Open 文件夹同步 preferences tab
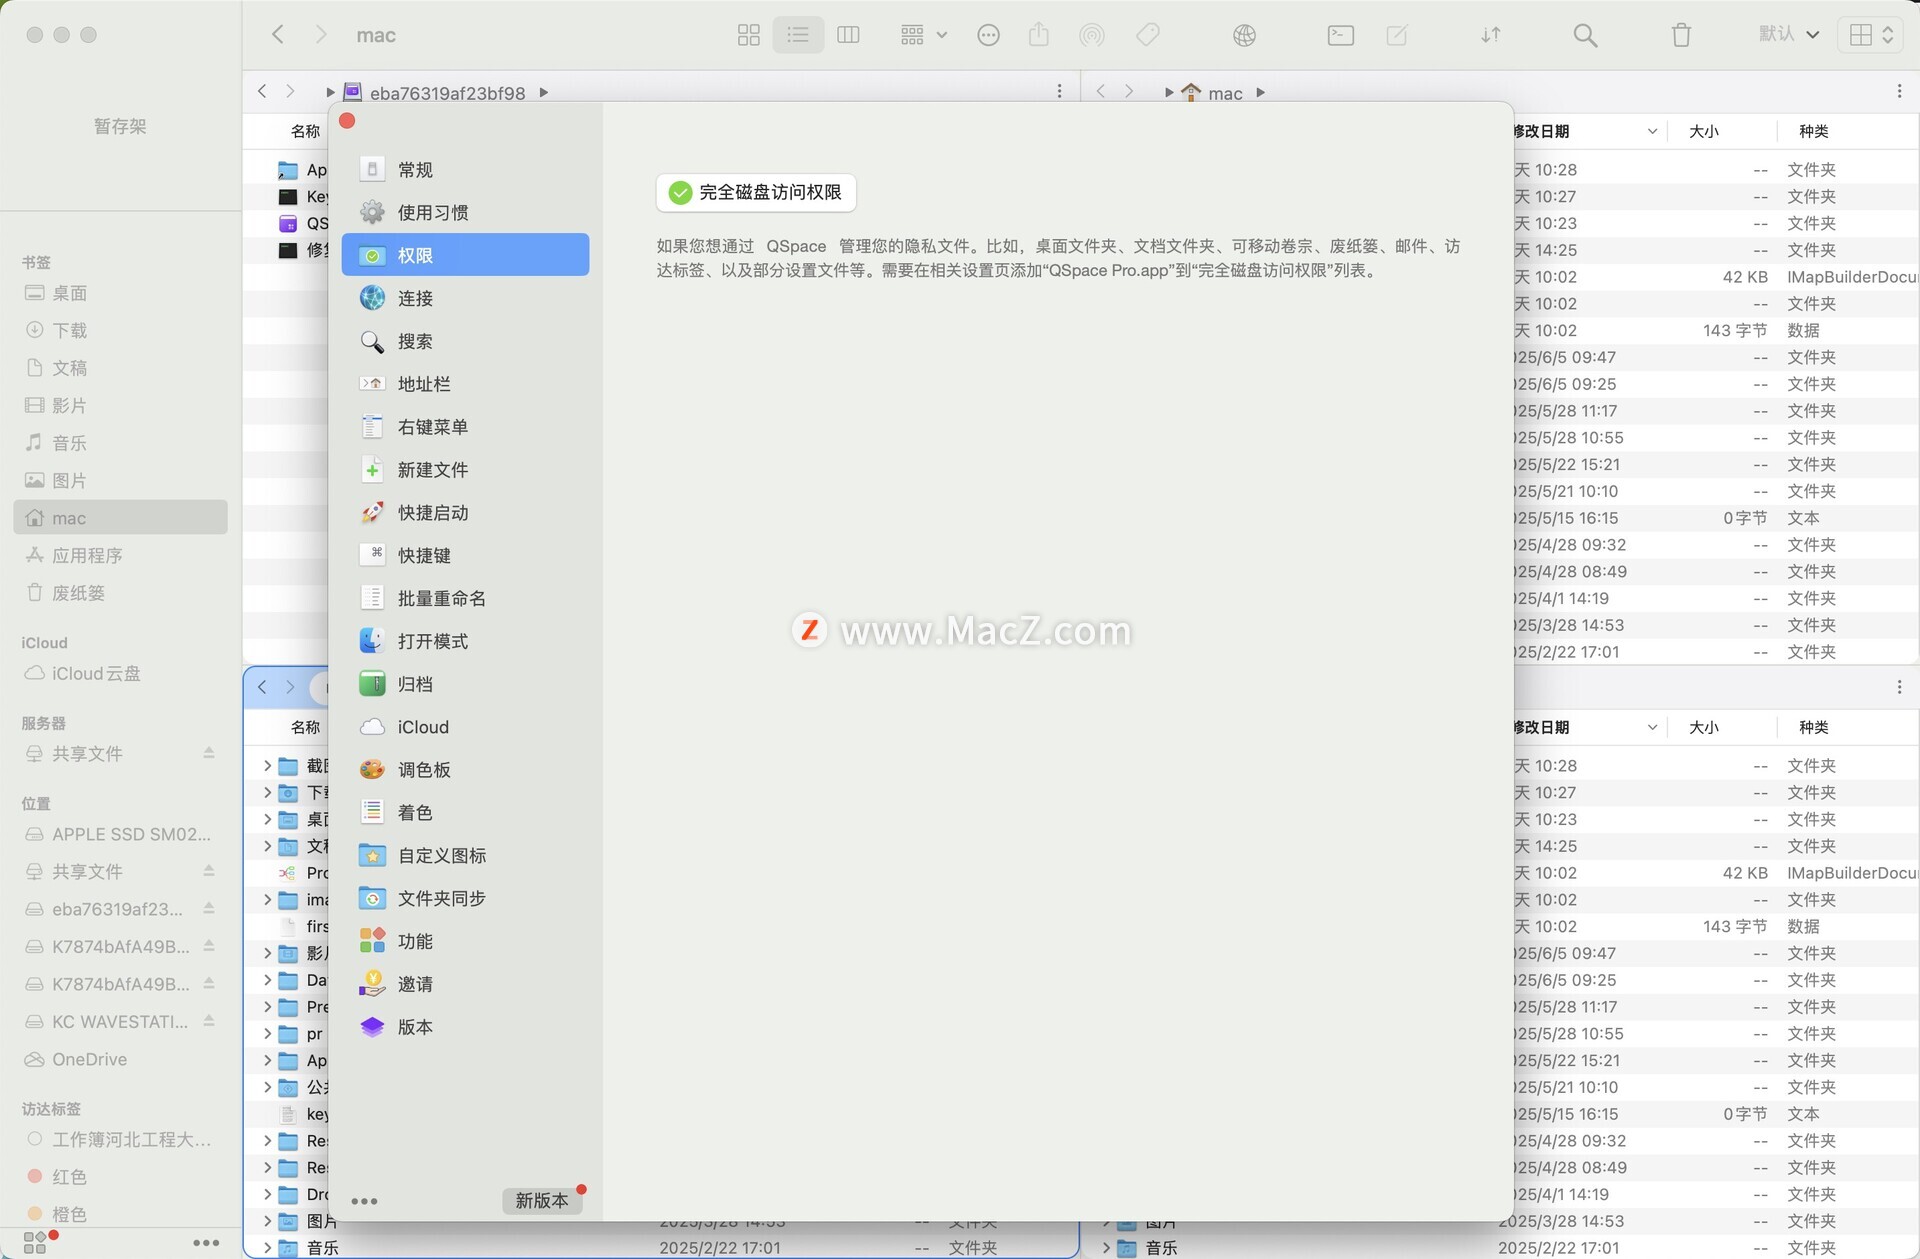The width and height of the screenshot is (1920, 1259). pos(465,898)
